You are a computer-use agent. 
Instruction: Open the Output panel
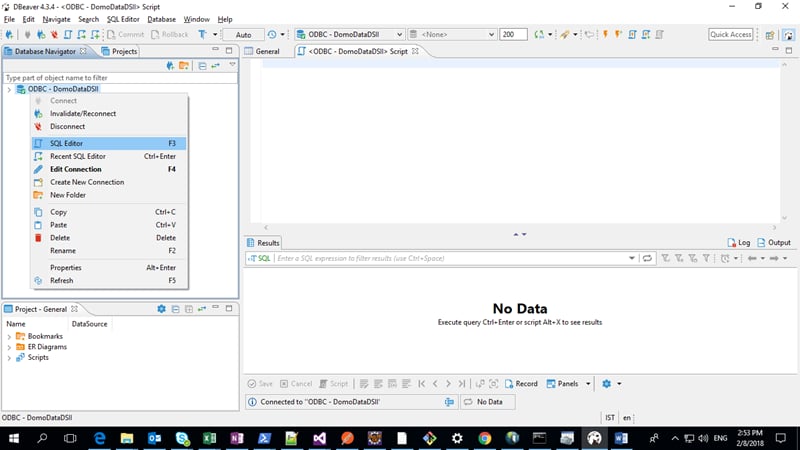(x=774, y=243)
